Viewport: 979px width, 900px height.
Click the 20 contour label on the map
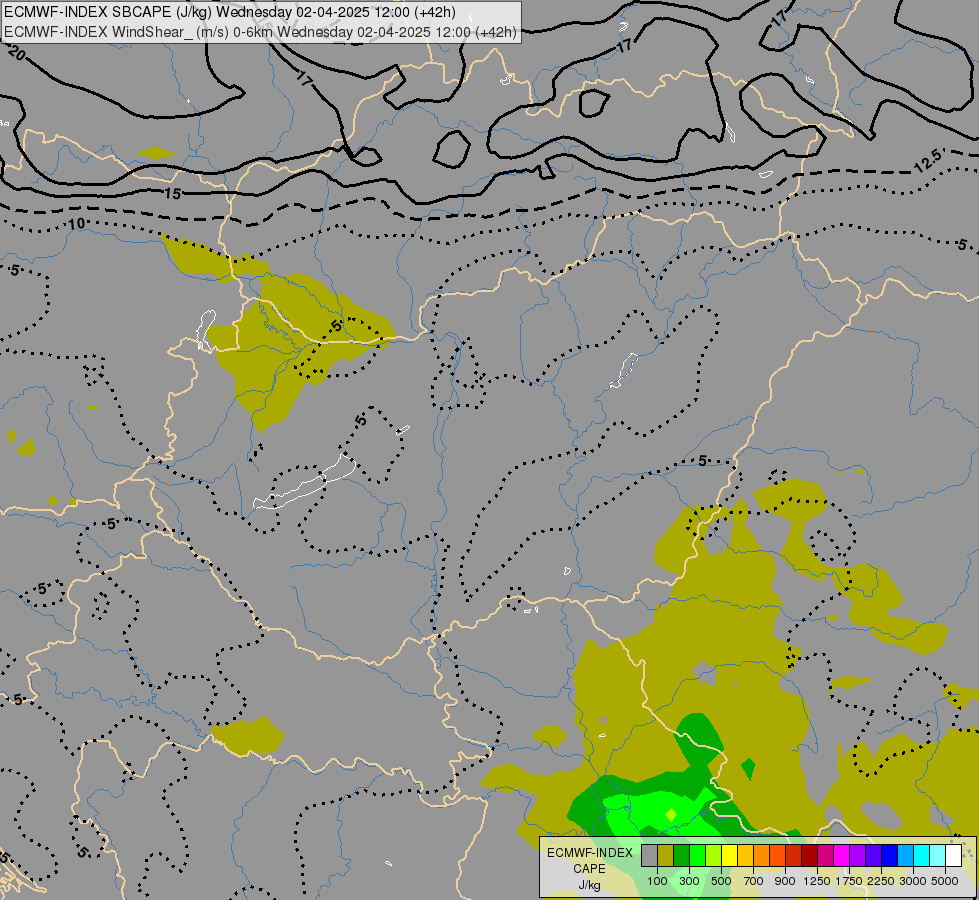[x=17, y=54]
